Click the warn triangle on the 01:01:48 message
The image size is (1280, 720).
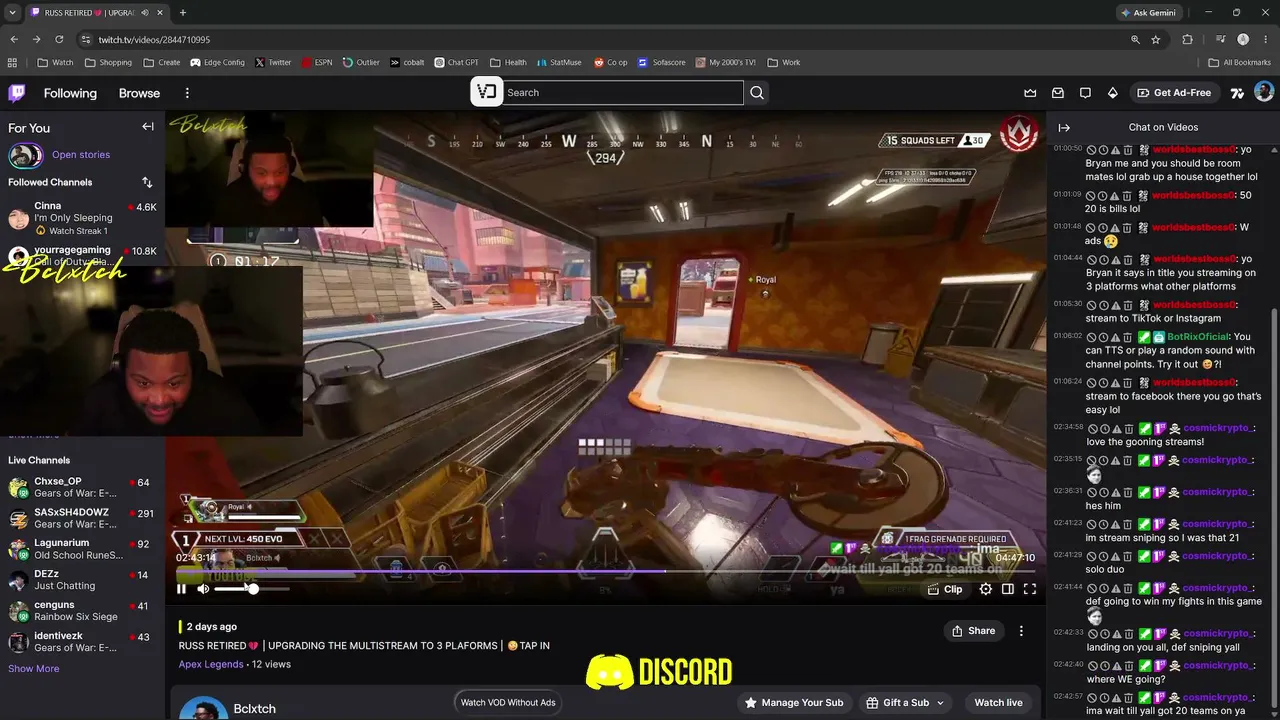point(1115,228)
